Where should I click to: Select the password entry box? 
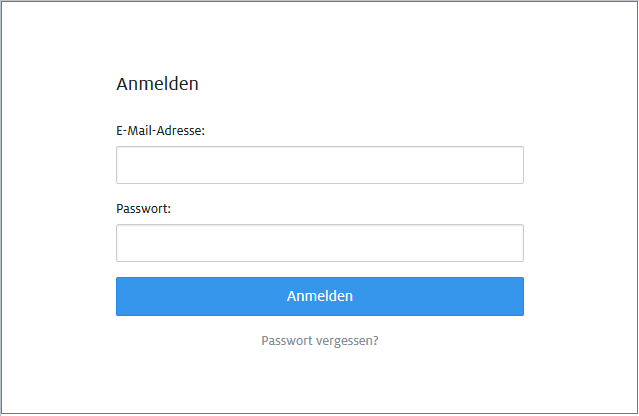click(x=319, y=243)
